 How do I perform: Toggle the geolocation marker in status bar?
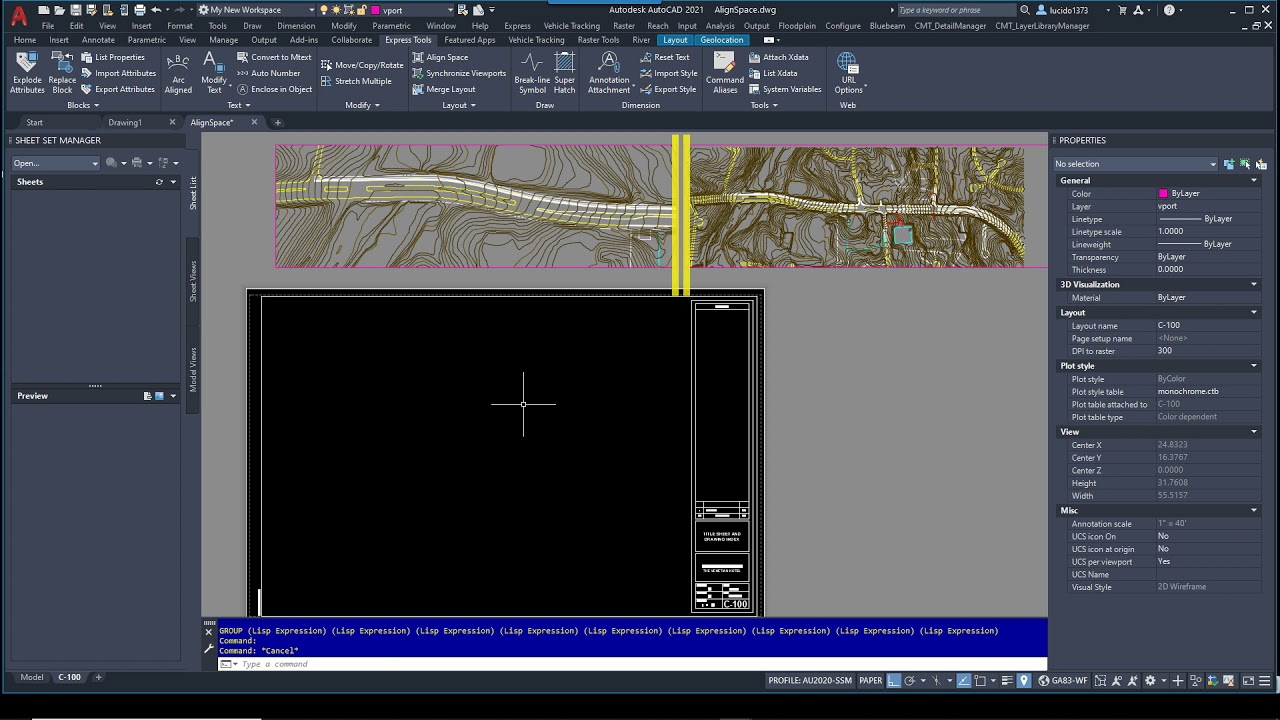point(1023,681)
